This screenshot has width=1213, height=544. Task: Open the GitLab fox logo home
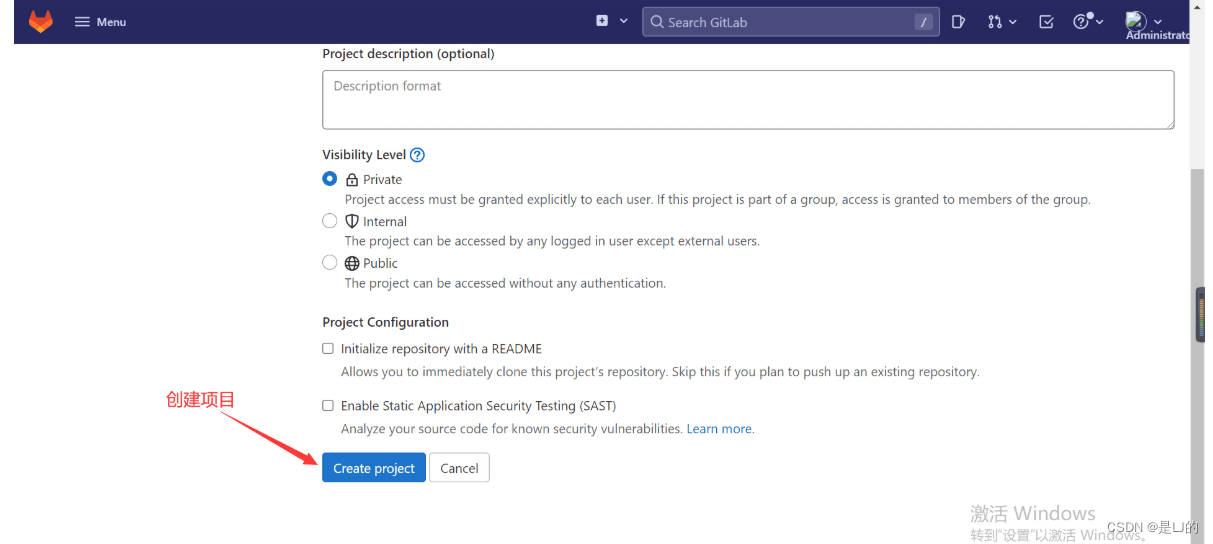pos(40,21)
